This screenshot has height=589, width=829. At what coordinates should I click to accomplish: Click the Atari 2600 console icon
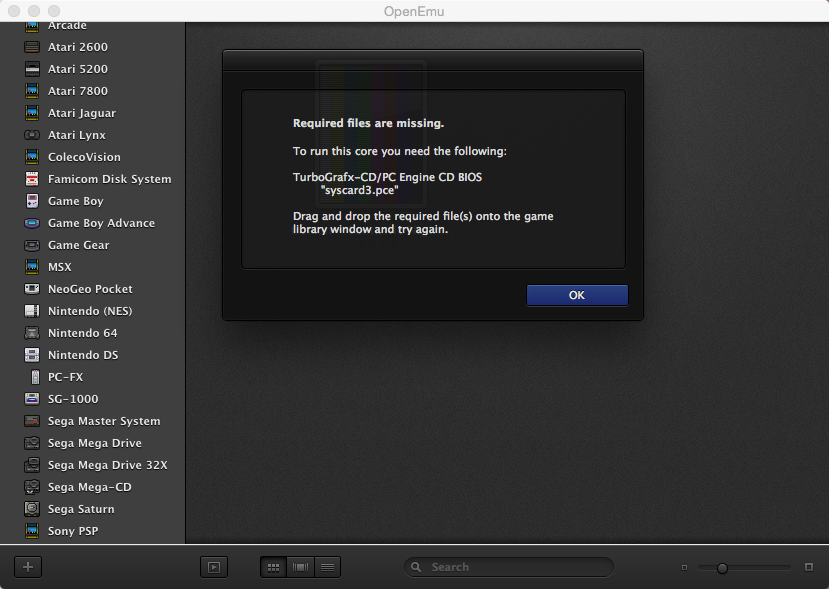pyautogui.click(x=32, y=47)
